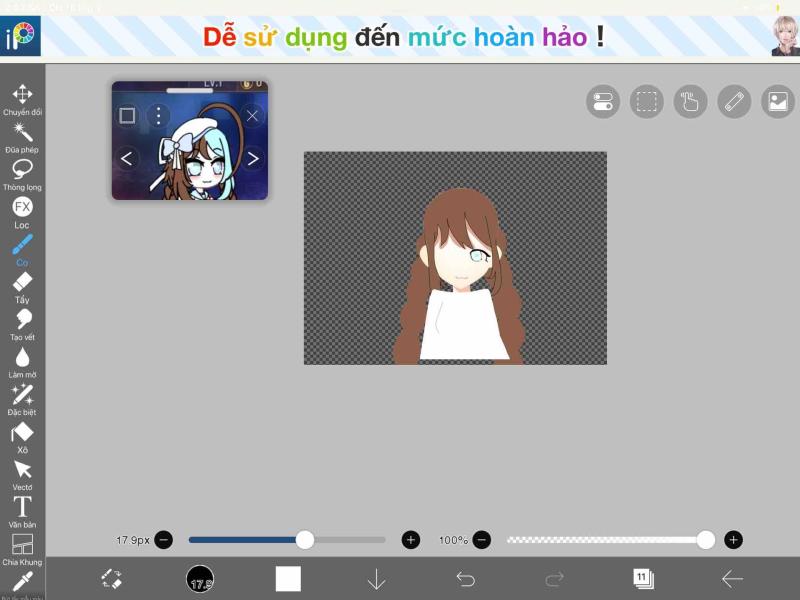
Task: Click the previous arrow in the reference window
Action: (x=125, y=157)
